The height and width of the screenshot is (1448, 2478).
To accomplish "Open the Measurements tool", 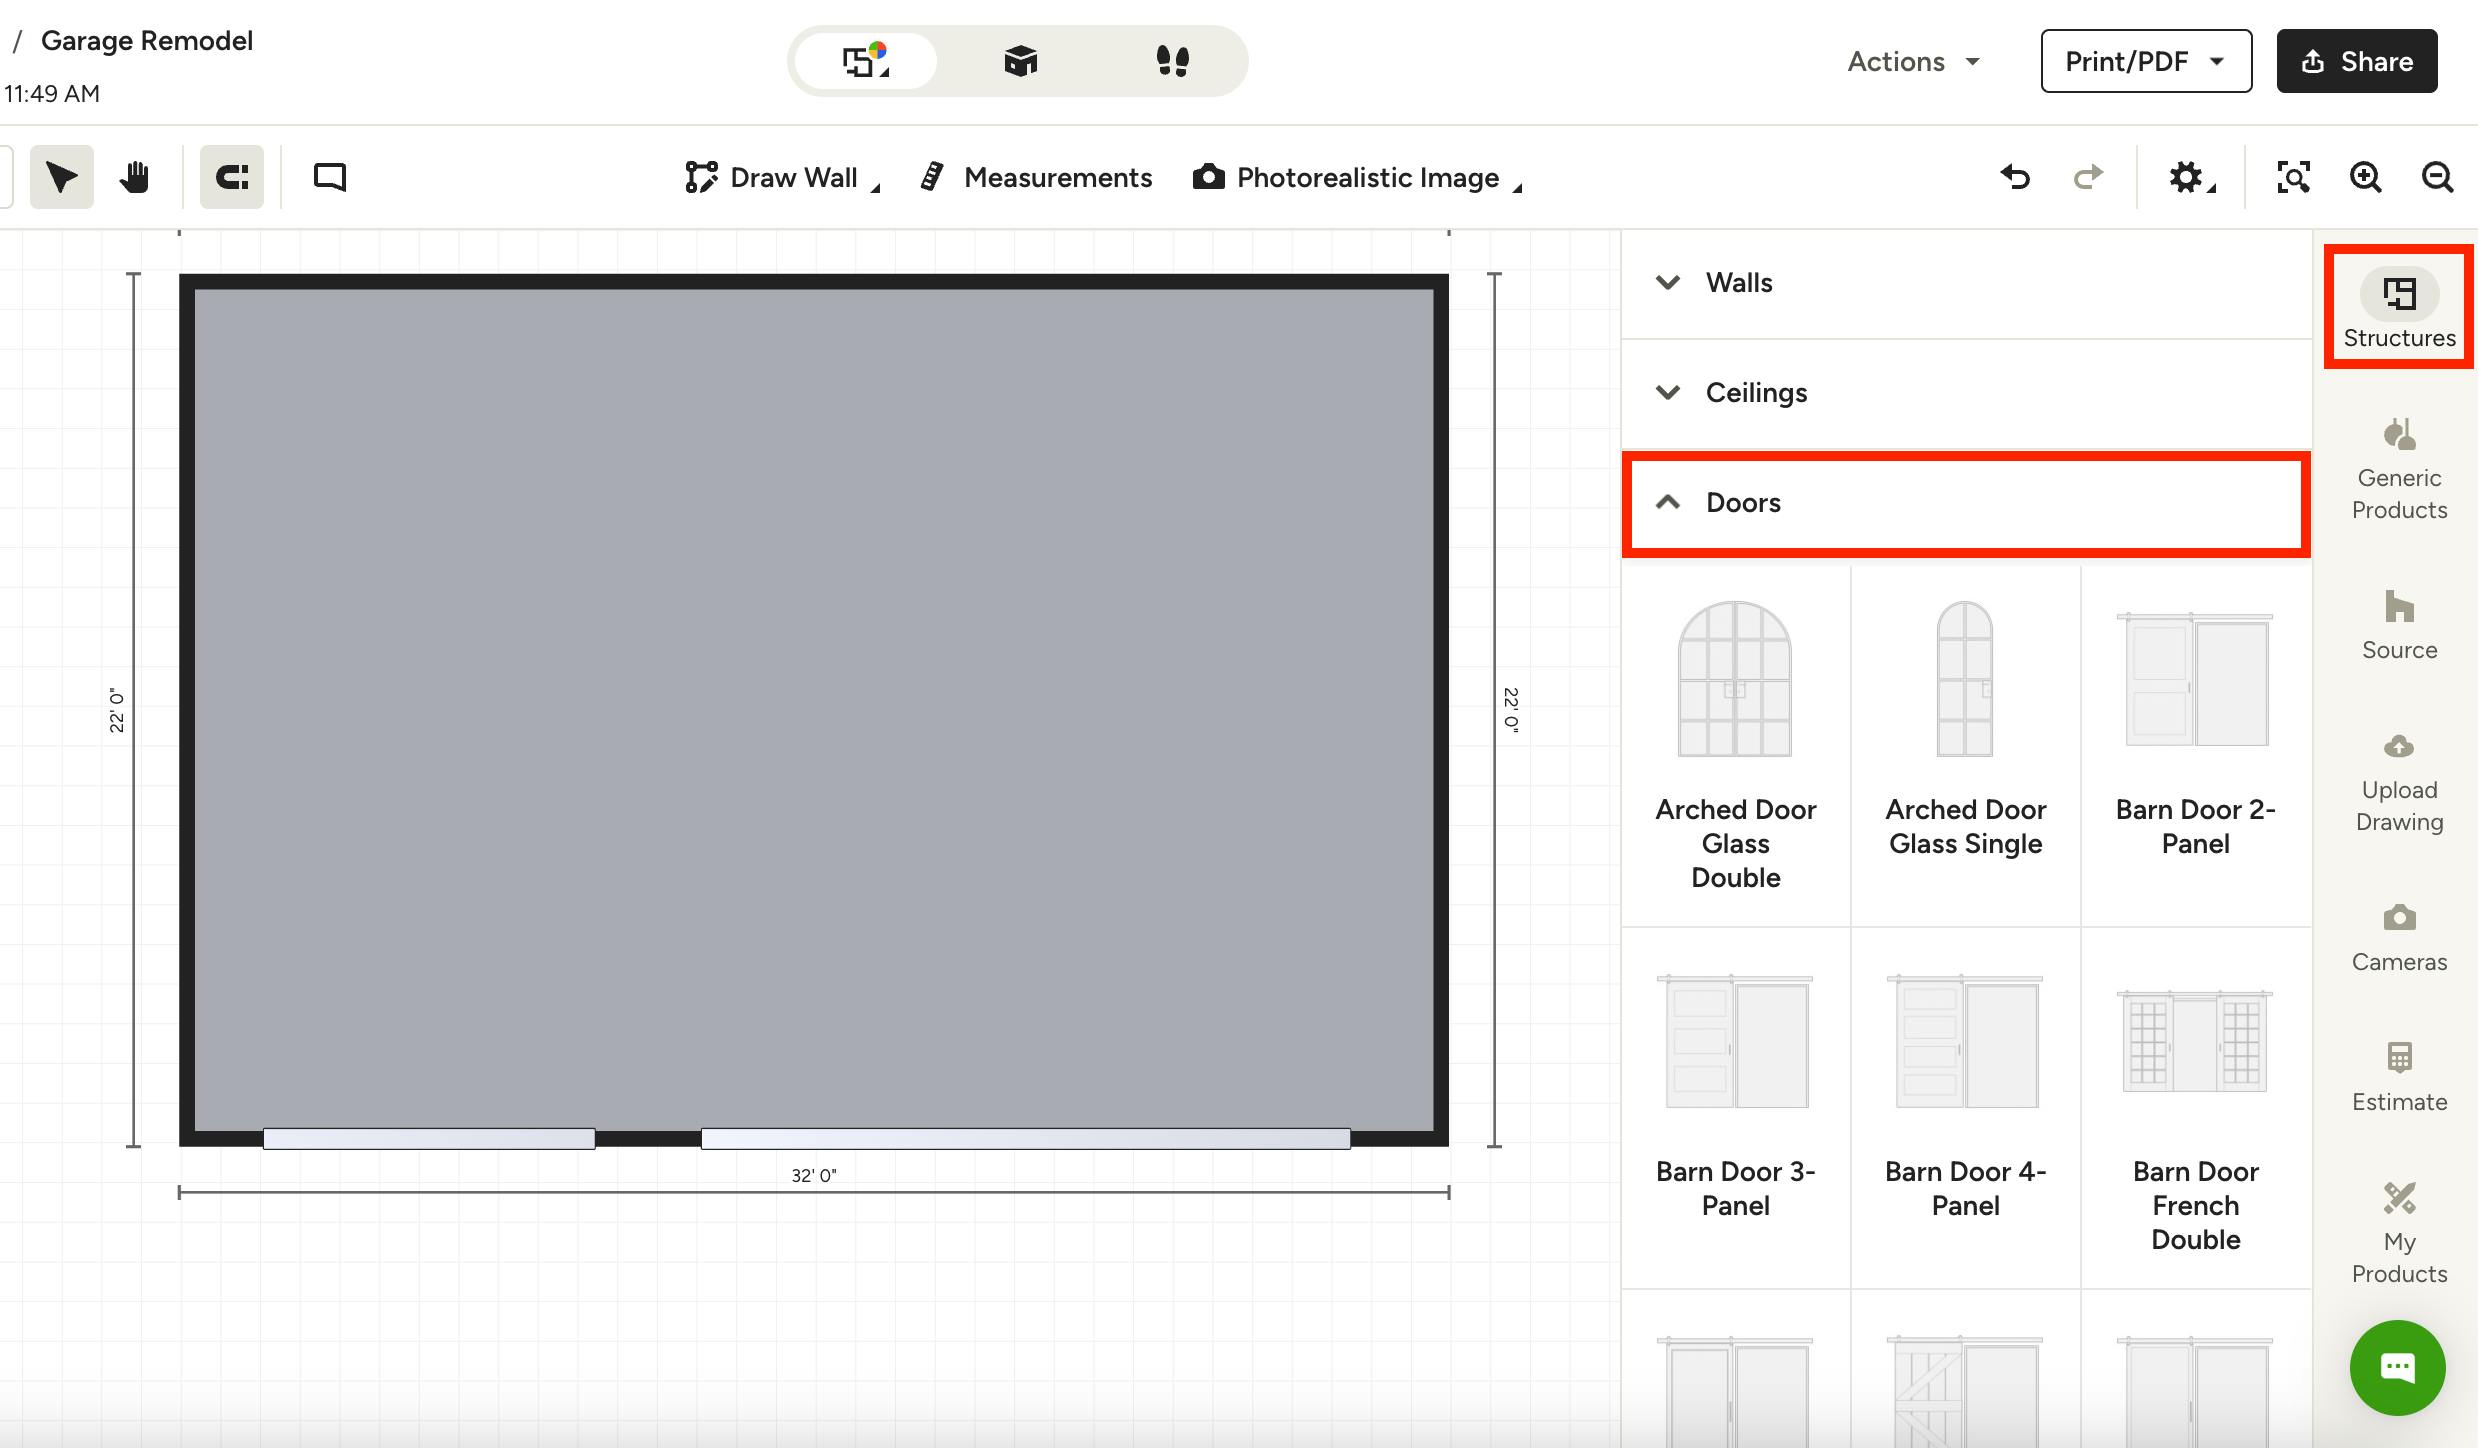I will coord(1036,177).
